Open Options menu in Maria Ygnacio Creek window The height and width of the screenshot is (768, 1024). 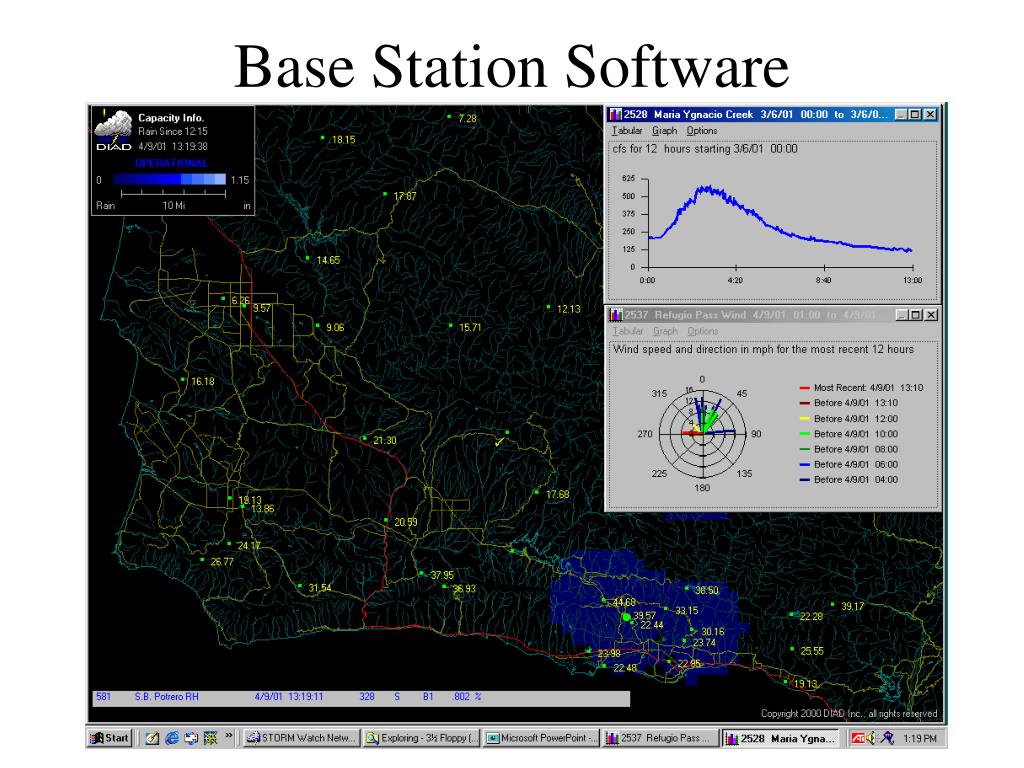pyautogui.click(x=702, y=131)
